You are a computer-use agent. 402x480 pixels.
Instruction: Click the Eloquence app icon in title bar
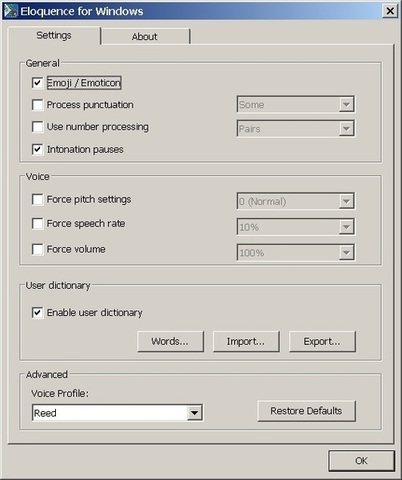click(10, 11)
